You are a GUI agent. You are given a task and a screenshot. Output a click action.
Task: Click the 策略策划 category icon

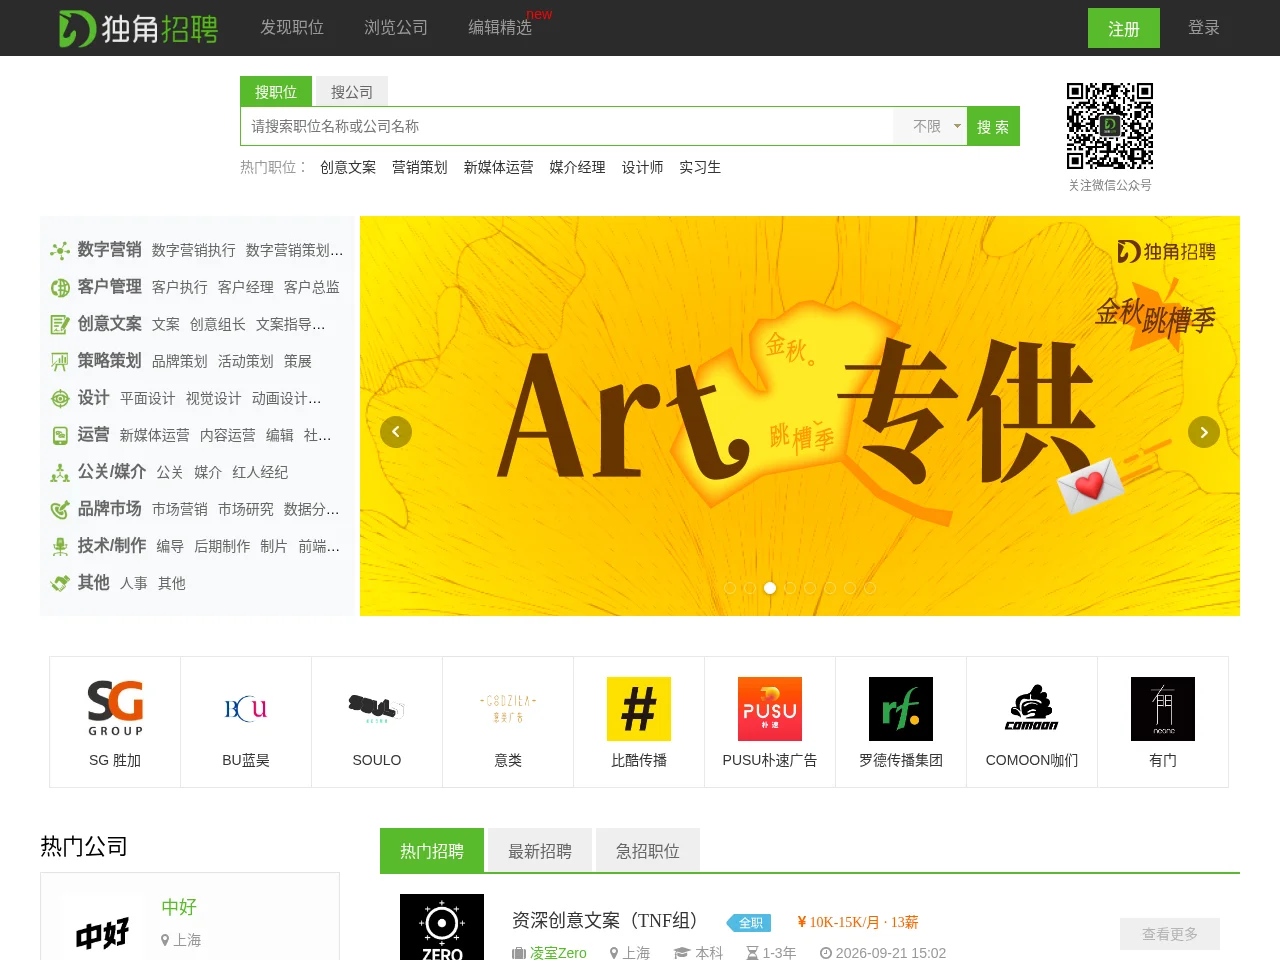(x=60, y=361)
